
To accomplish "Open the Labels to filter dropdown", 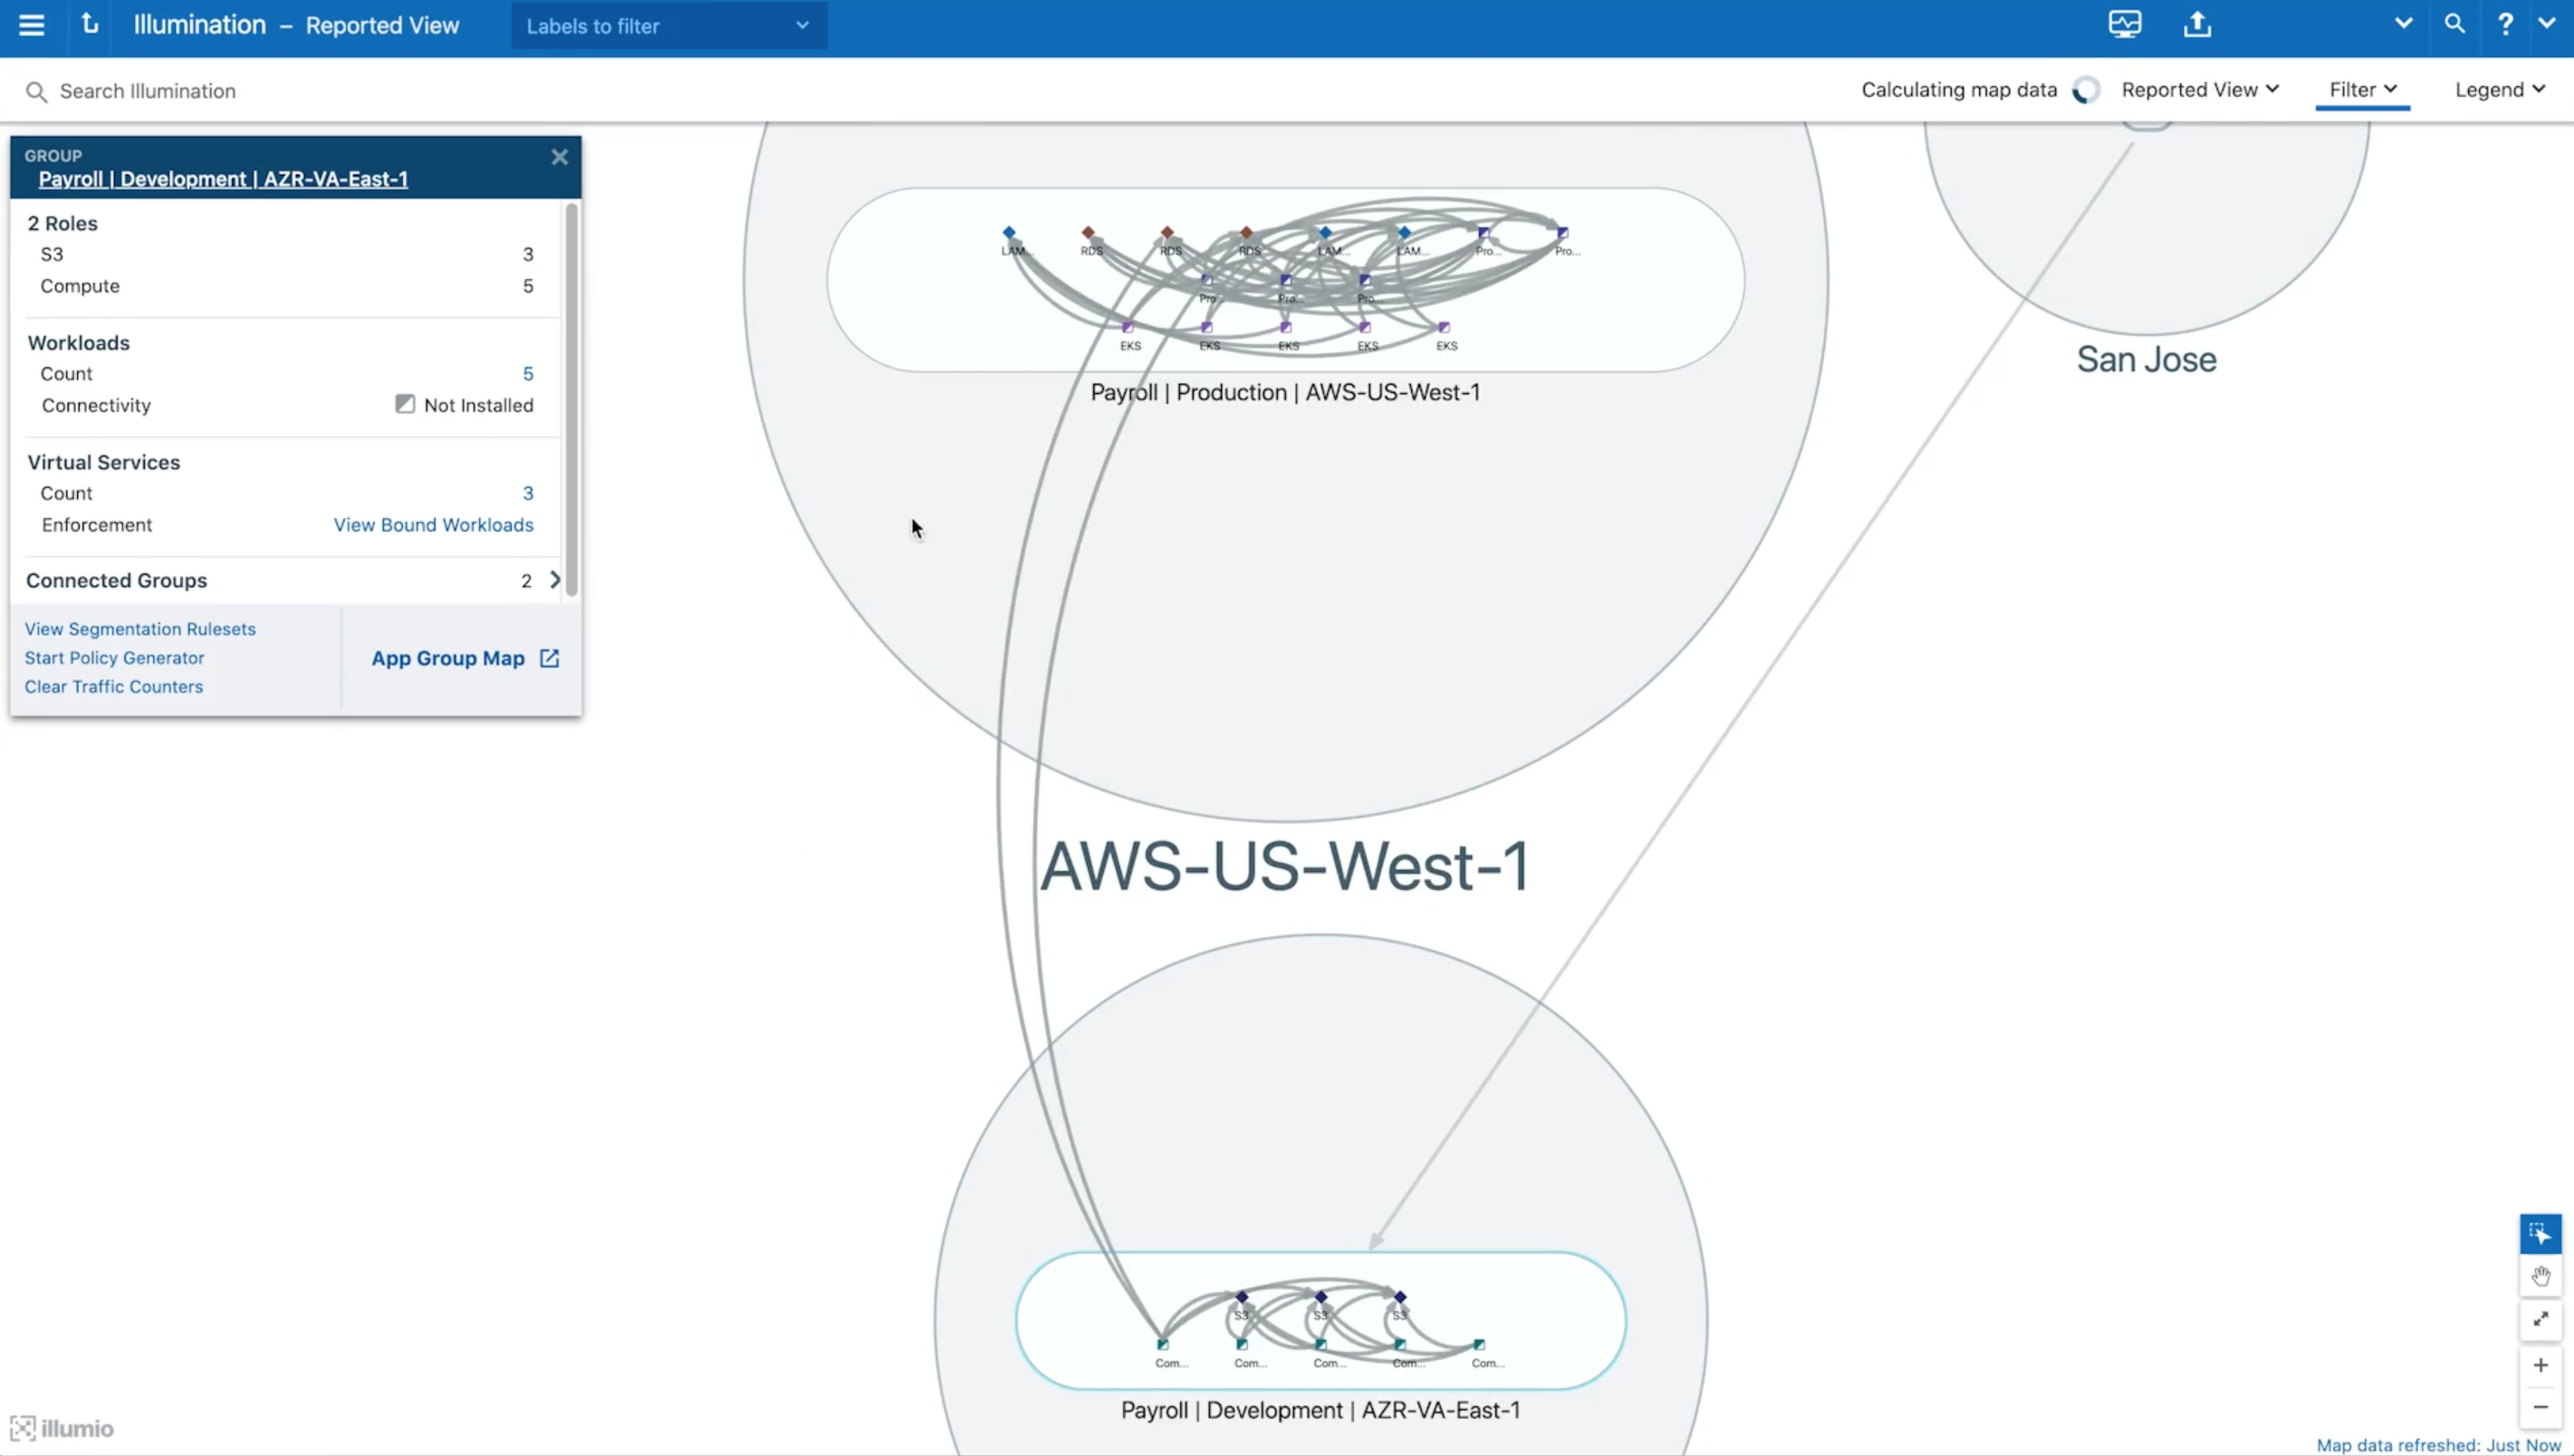I will pos(668,26).
